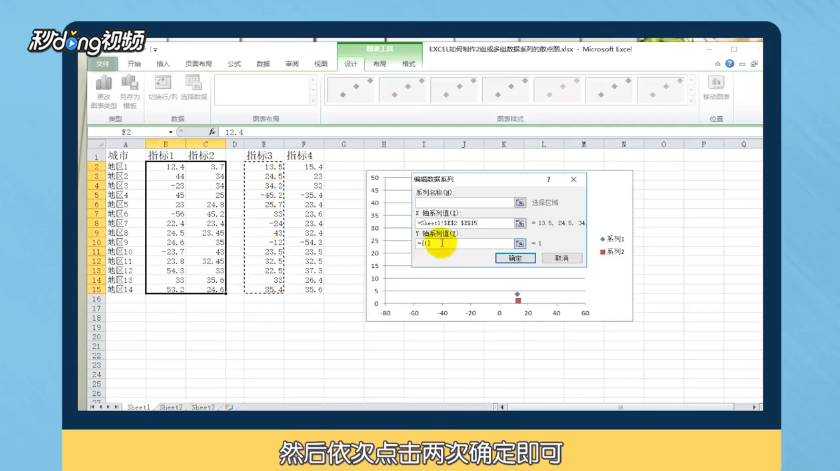The width and height of the screenshot is (840, 471).
Task: Click the minimize ribbon caret icon
Action: pos(718,64)
